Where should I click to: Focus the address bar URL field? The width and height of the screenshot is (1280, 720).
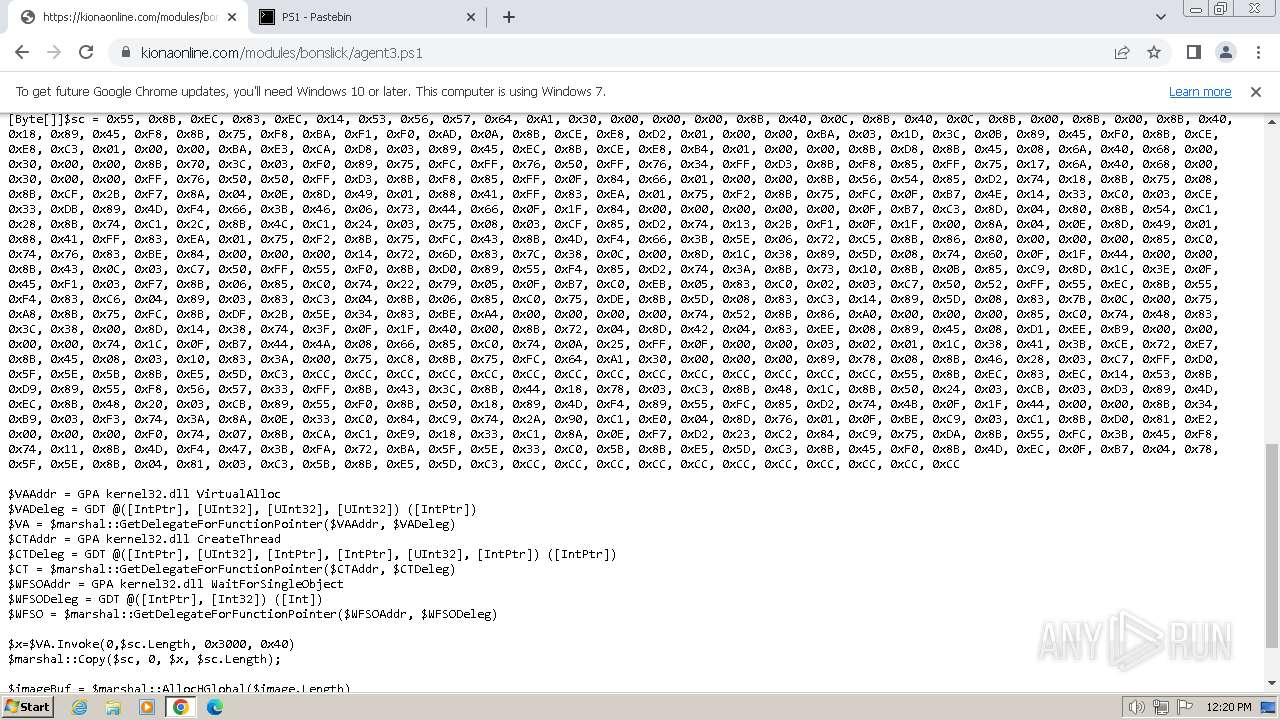pos(620,52)
